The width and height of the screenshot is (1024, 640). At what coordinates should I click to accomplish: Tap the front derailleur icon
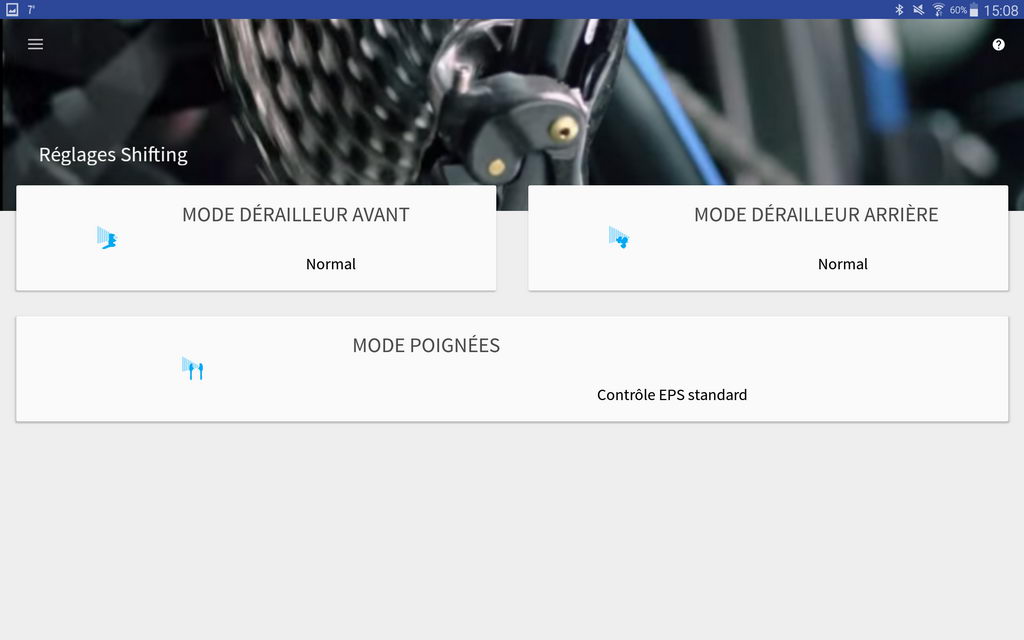107,238
